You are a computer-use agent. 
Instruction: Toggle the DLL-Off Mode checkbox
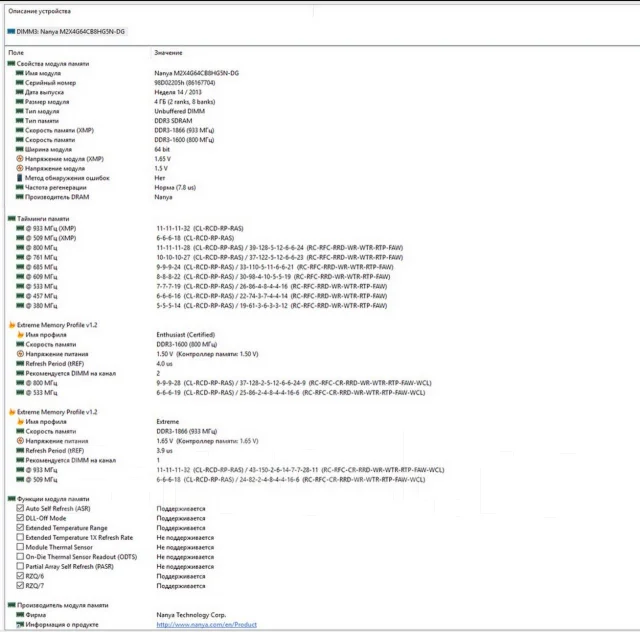[x=20, y=518]
